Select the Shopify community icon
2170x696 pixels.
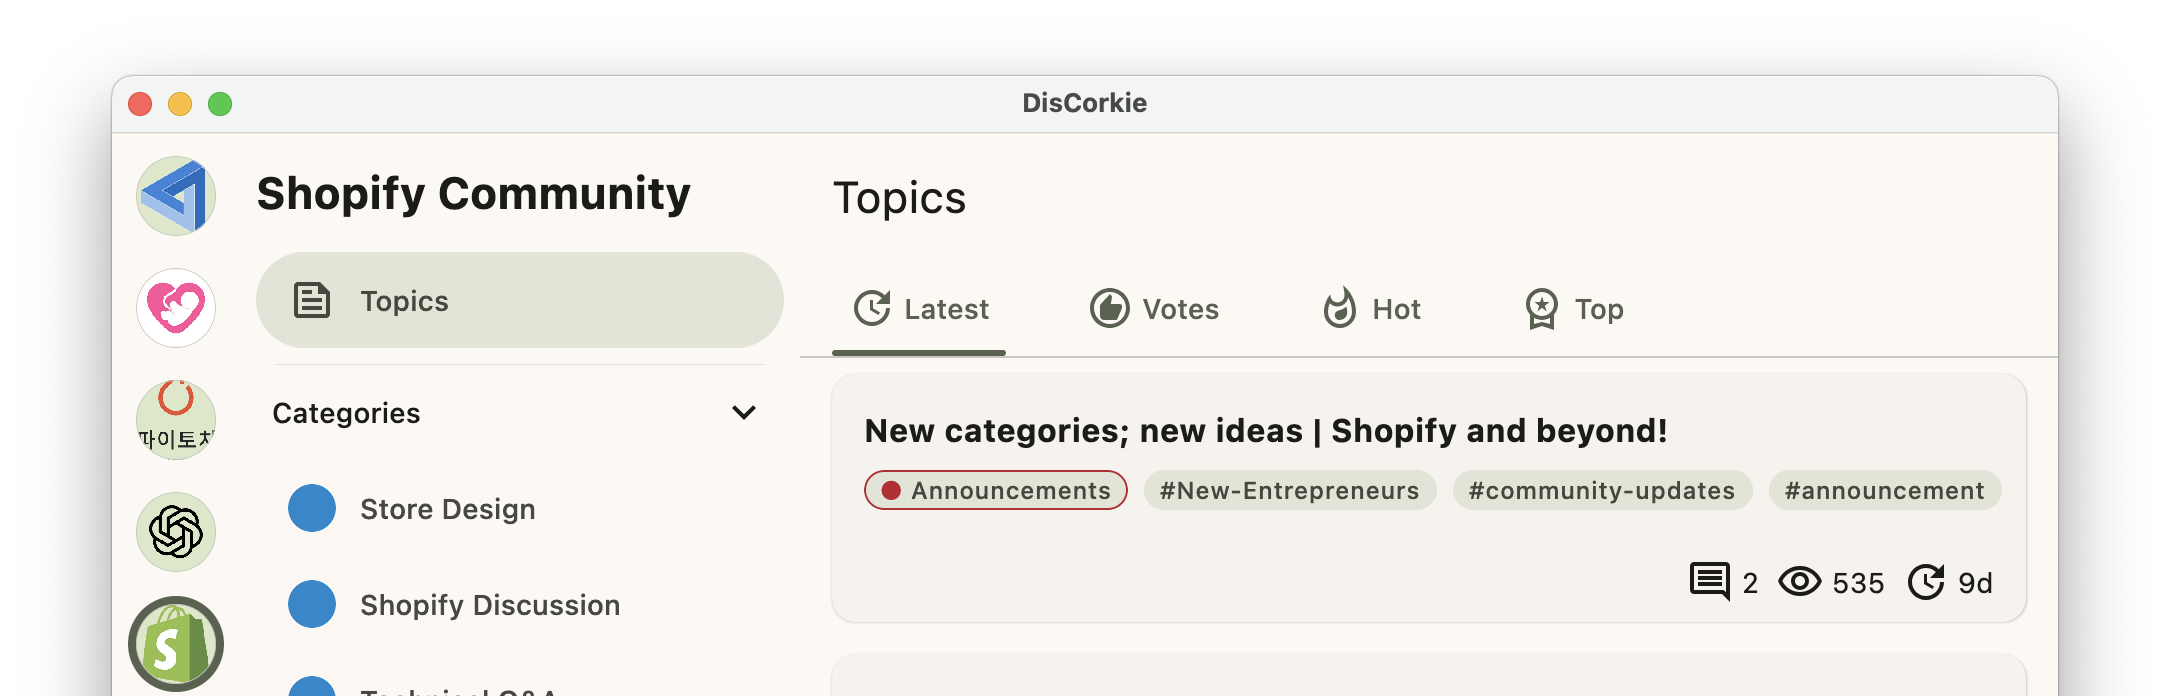tap(176, 644)
